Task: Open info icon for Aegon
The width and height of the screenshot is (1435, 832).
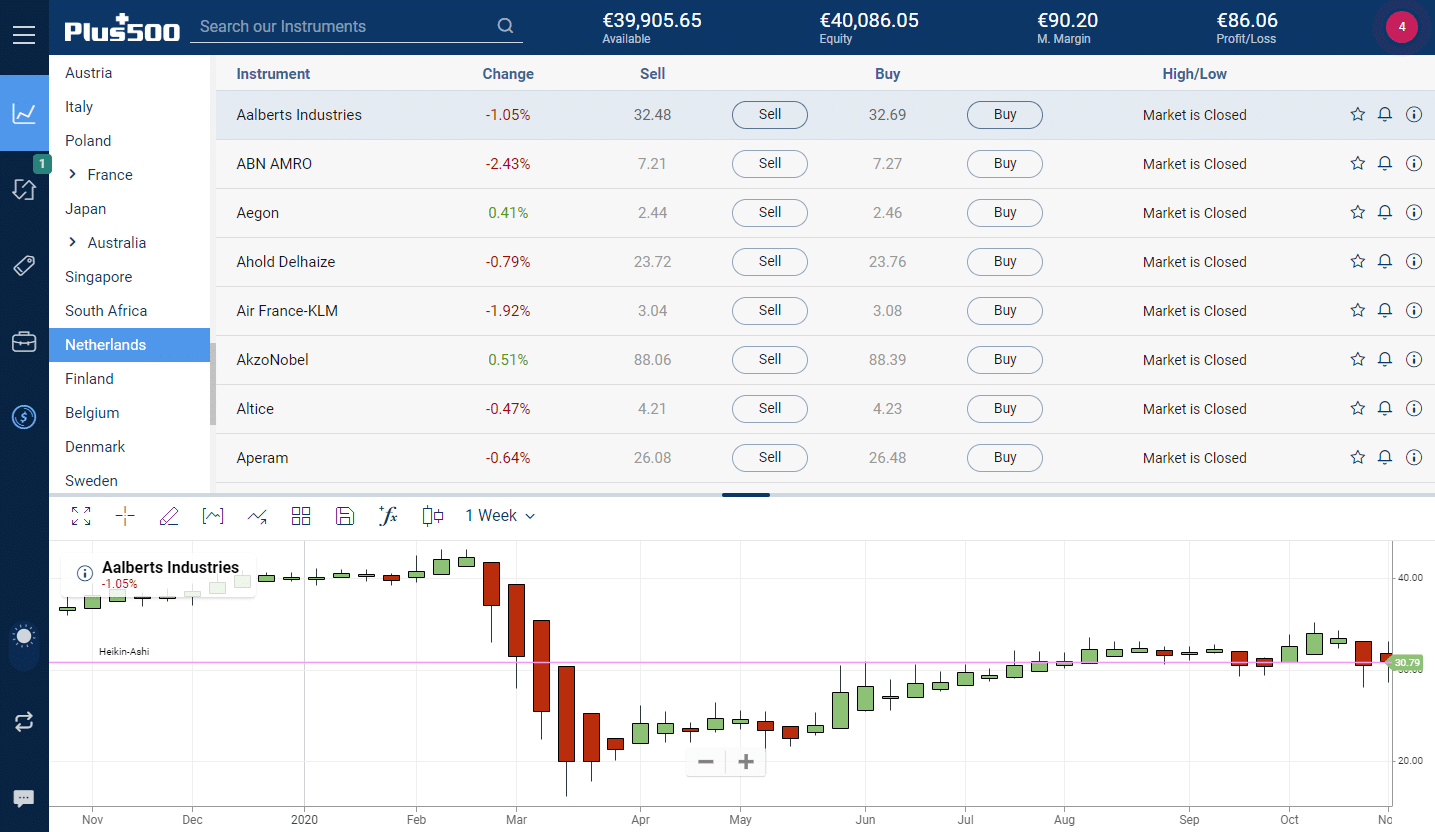Action: (x=1414, y=212)
